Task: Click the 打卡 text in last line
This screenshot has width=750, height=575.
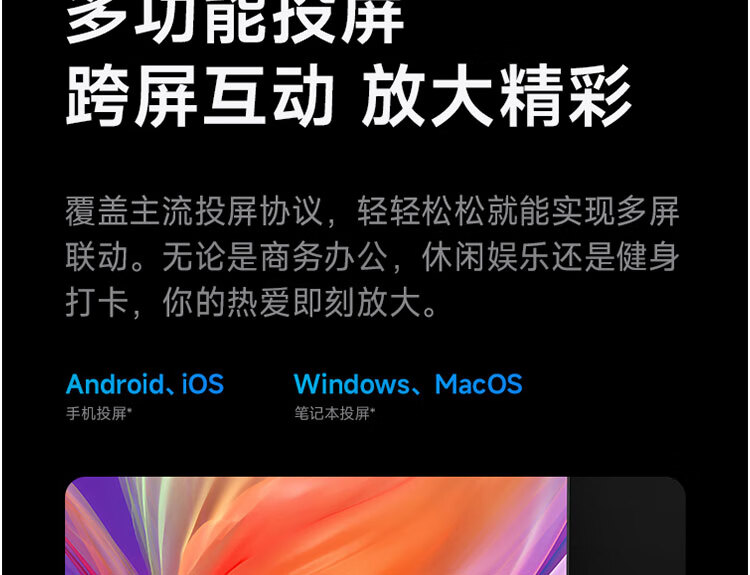Action: 97,302
